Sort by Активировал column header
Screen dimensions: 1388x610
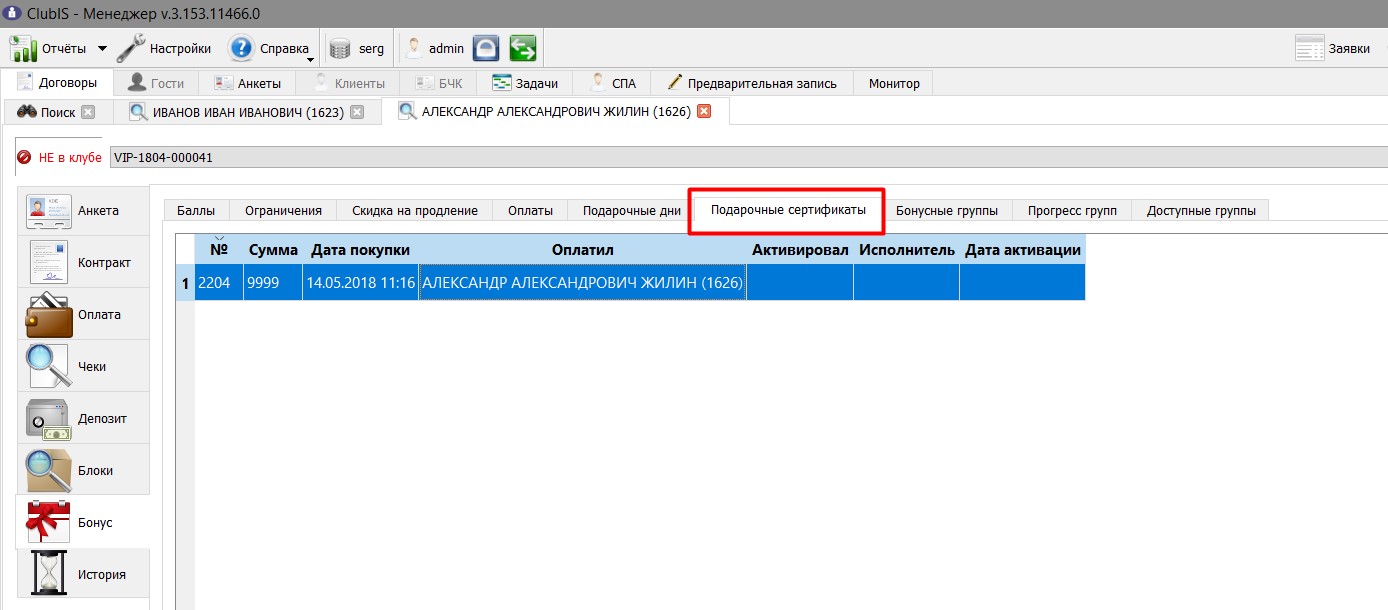[x=800, y=250]
